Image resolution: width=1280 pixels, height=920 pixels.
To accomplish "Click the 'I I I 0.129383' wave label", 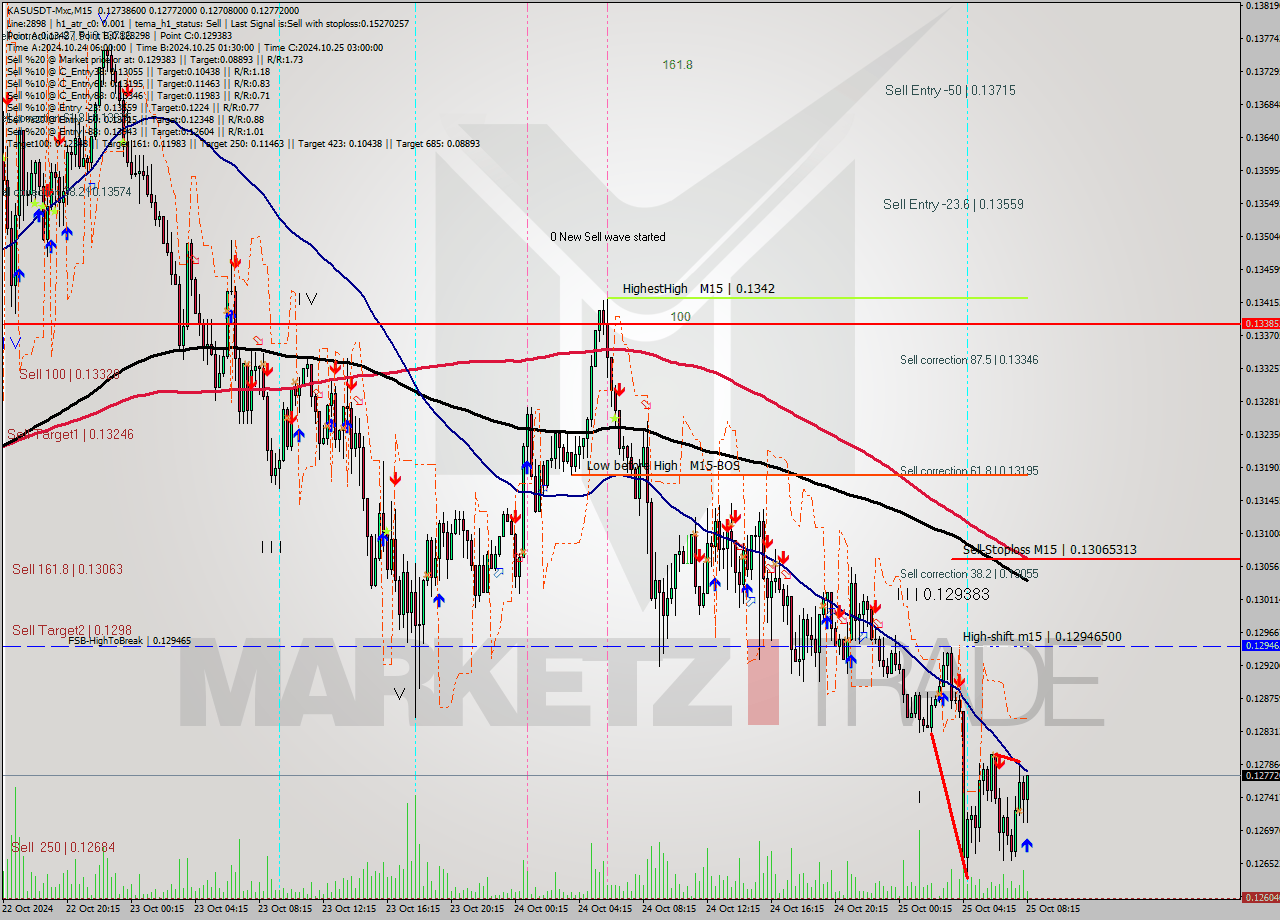I will 943,594.
